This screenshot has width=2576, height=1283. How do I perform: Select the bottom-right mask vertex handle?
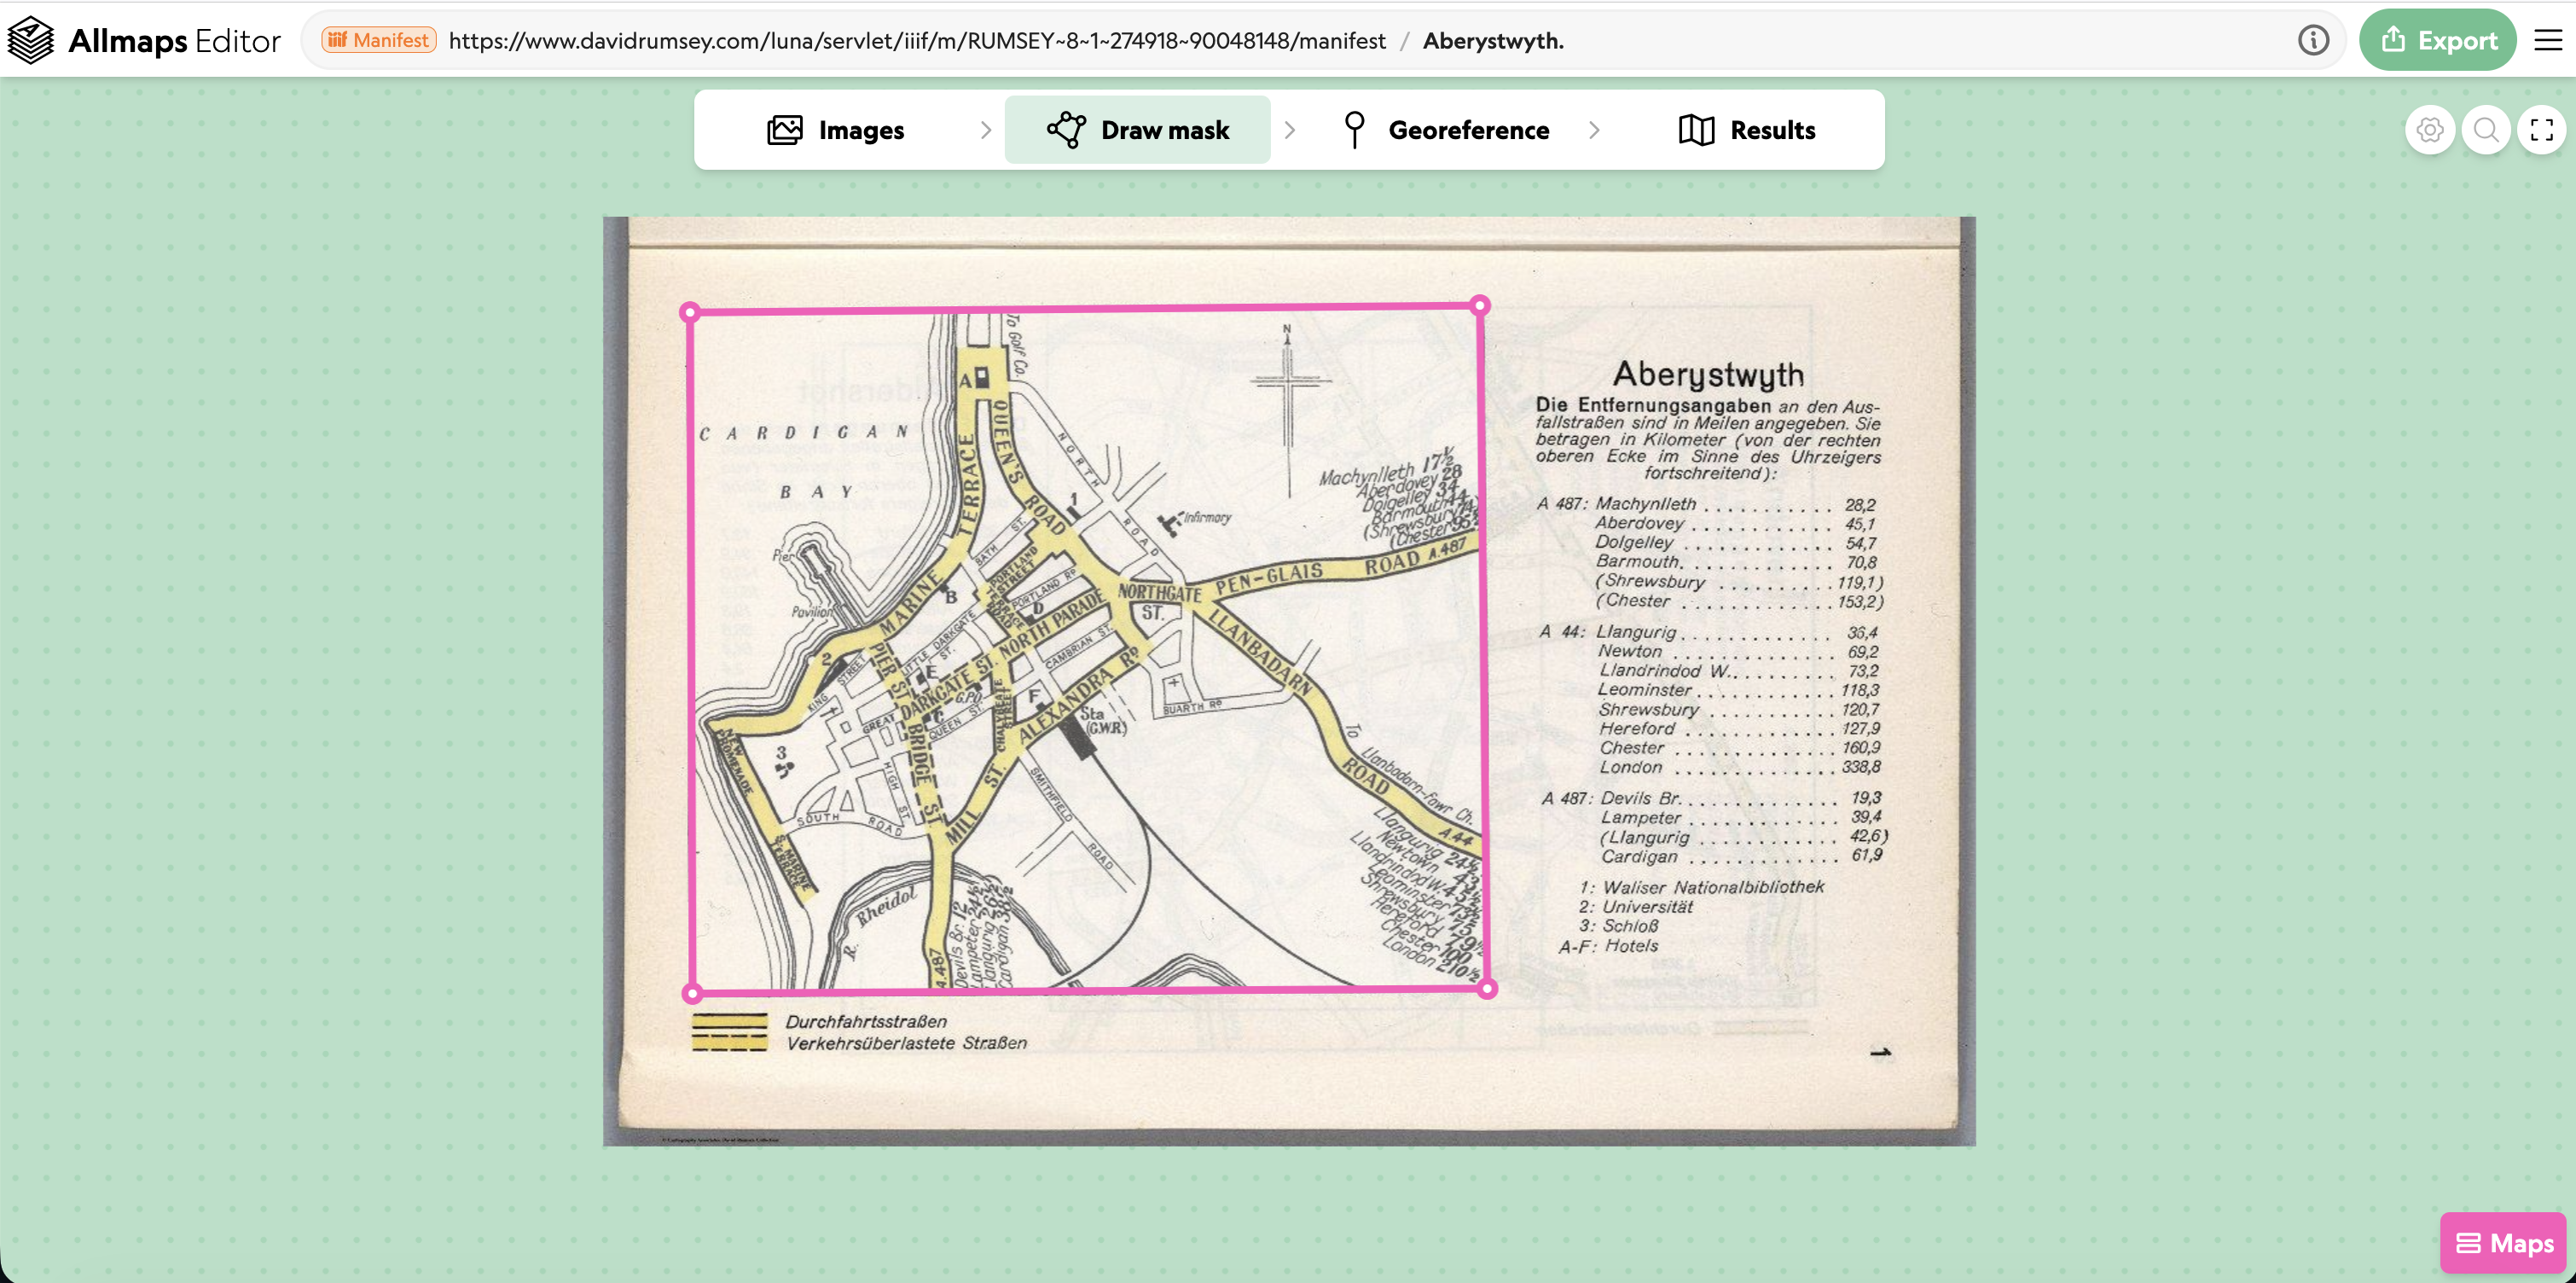click(x=1487, y=989)
